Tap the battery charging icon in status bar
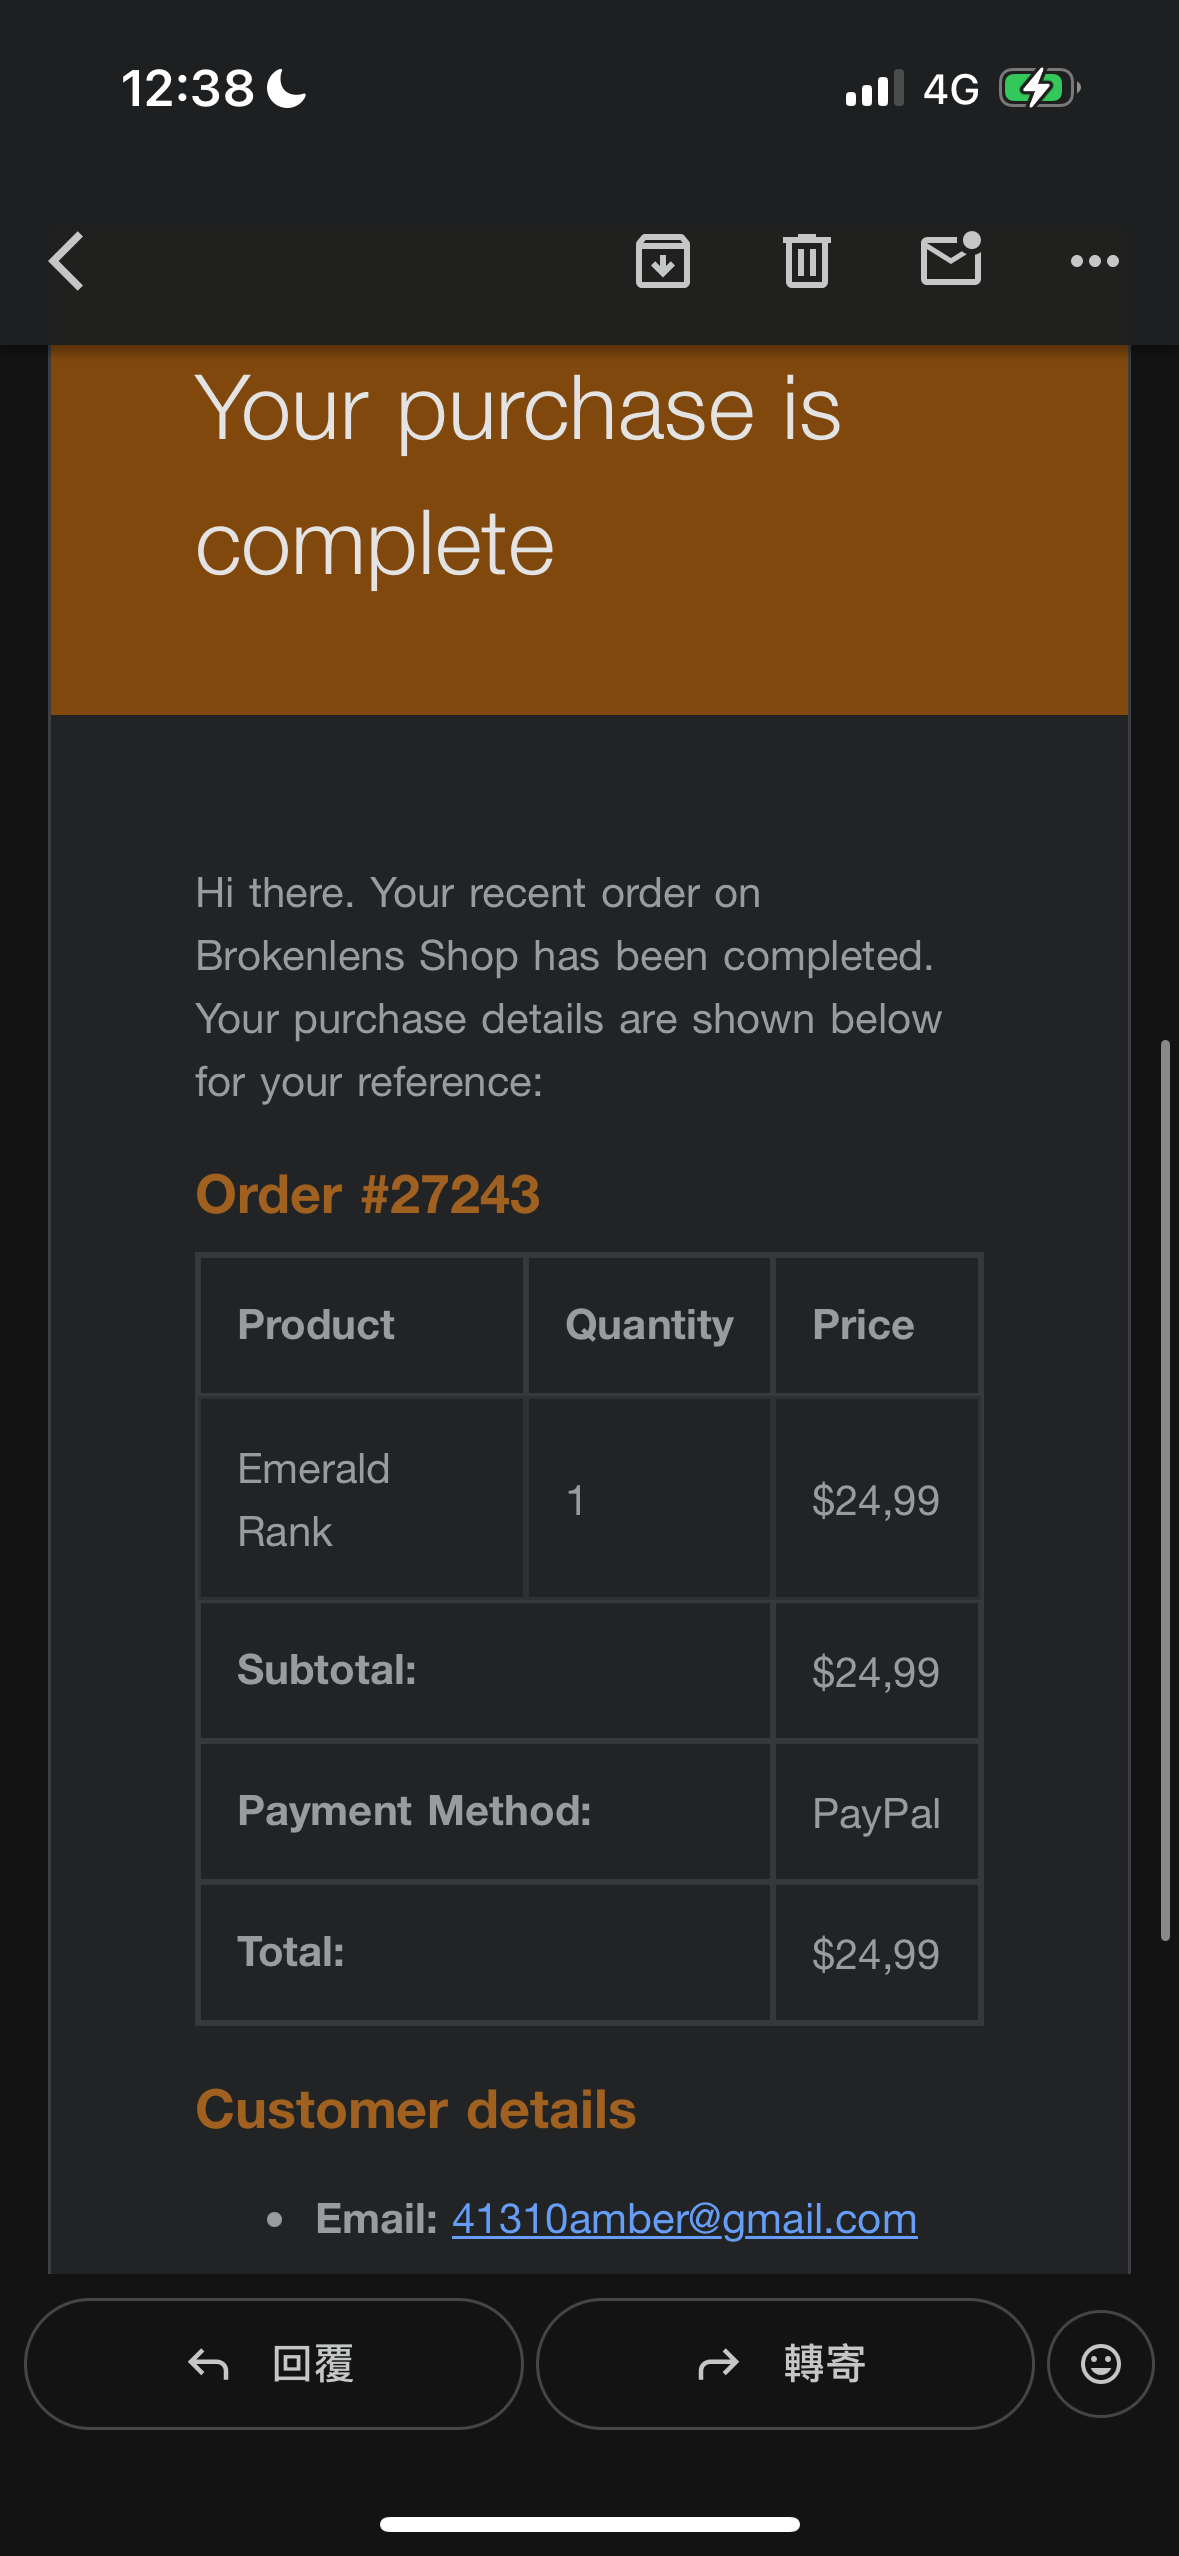 1040,89
